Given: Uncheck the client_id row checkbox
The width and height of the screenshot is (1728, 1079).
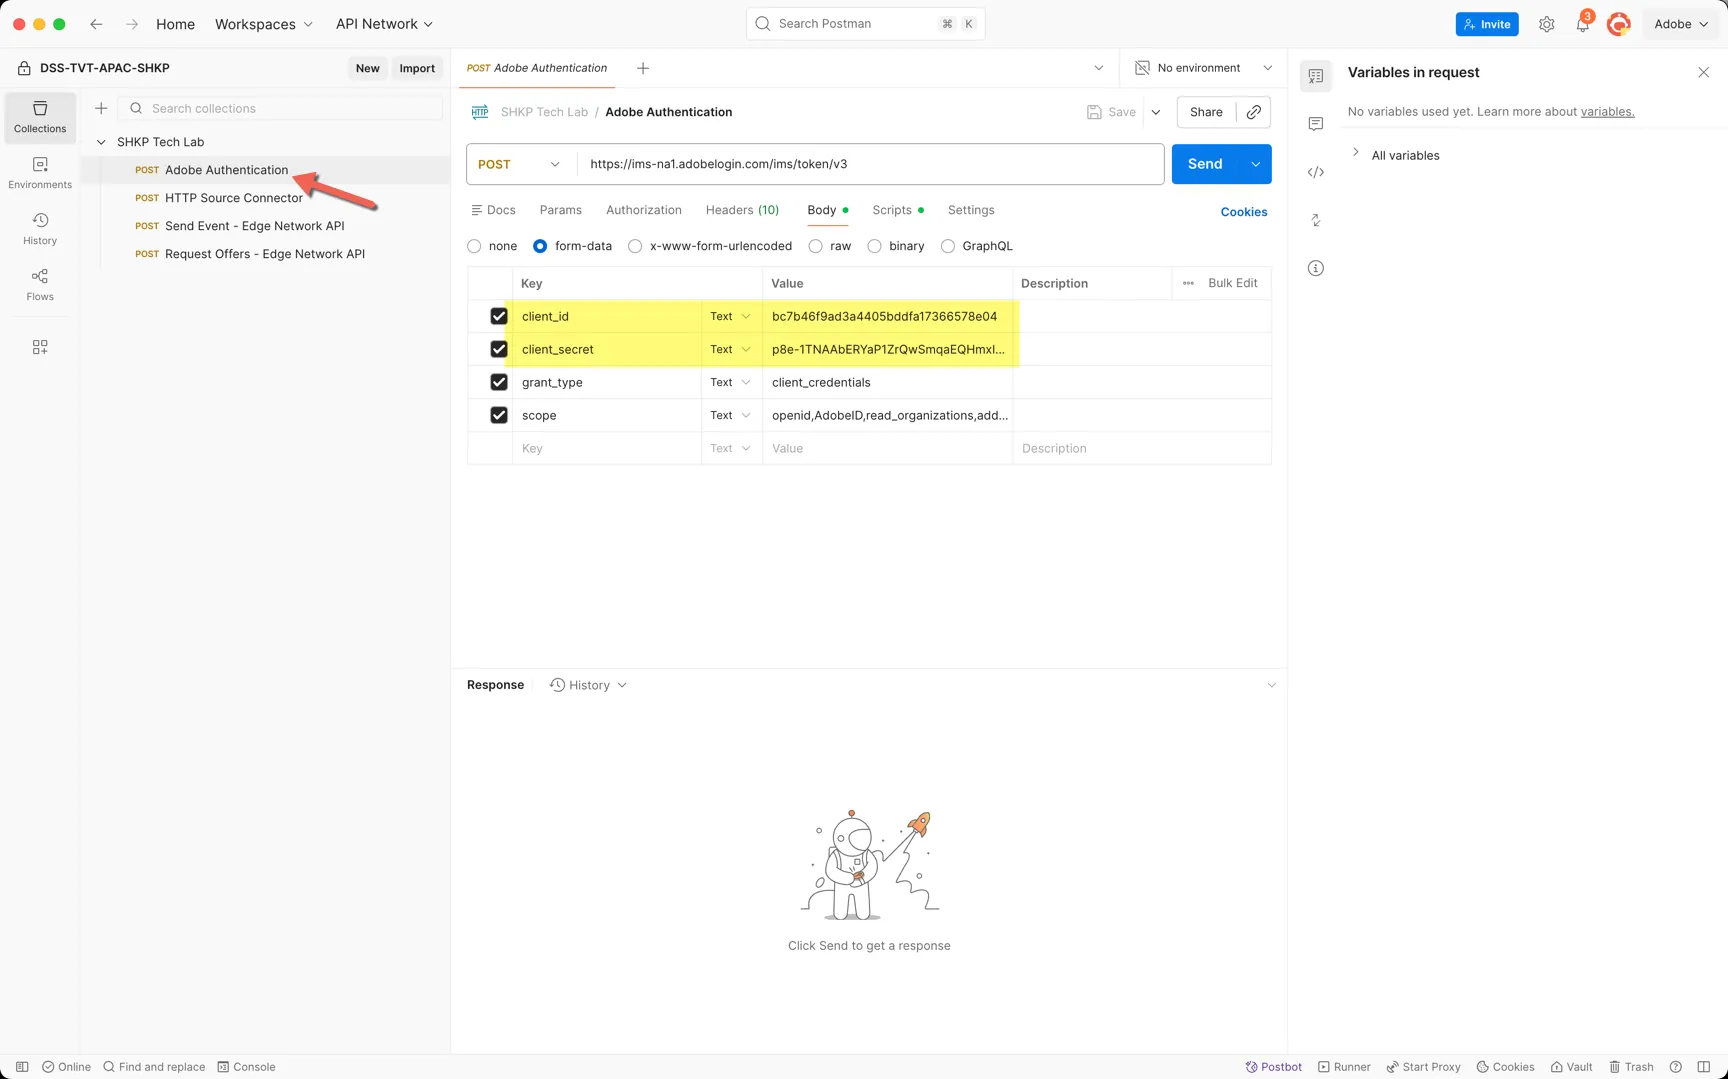Looking at the screenshot, I should (x=499, y=316).
